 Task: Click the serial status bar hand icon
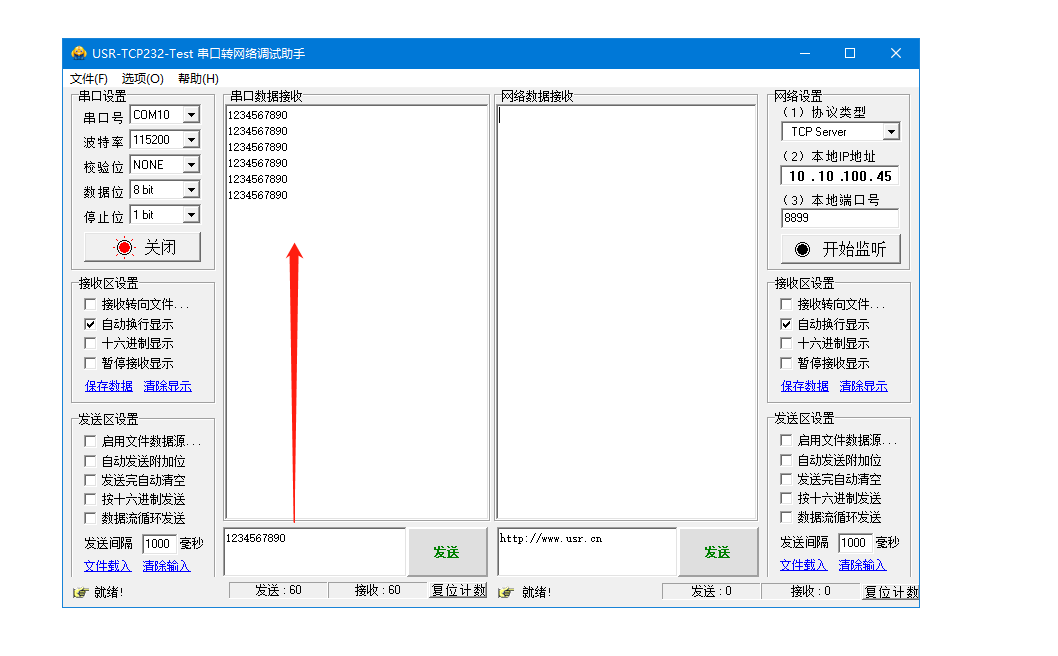(x=81, y=593)
